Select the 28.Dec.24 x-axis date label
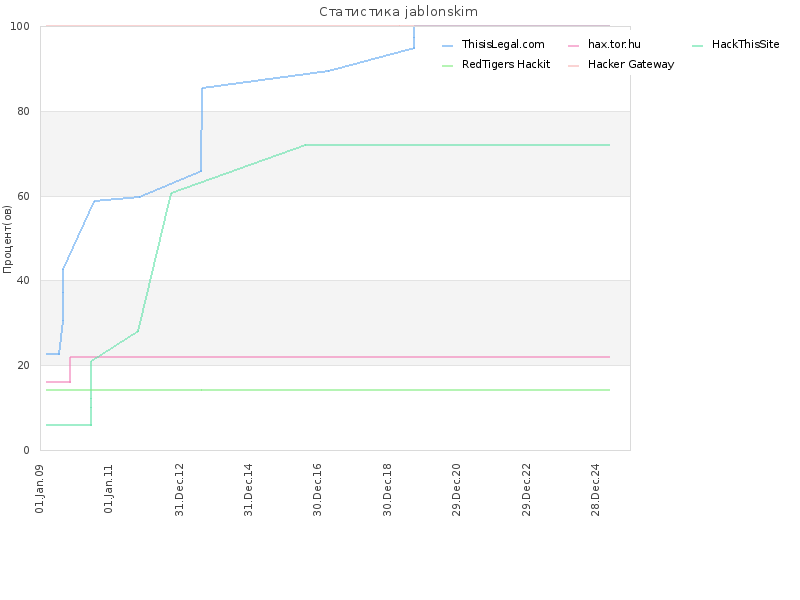 tap(595, 490)
